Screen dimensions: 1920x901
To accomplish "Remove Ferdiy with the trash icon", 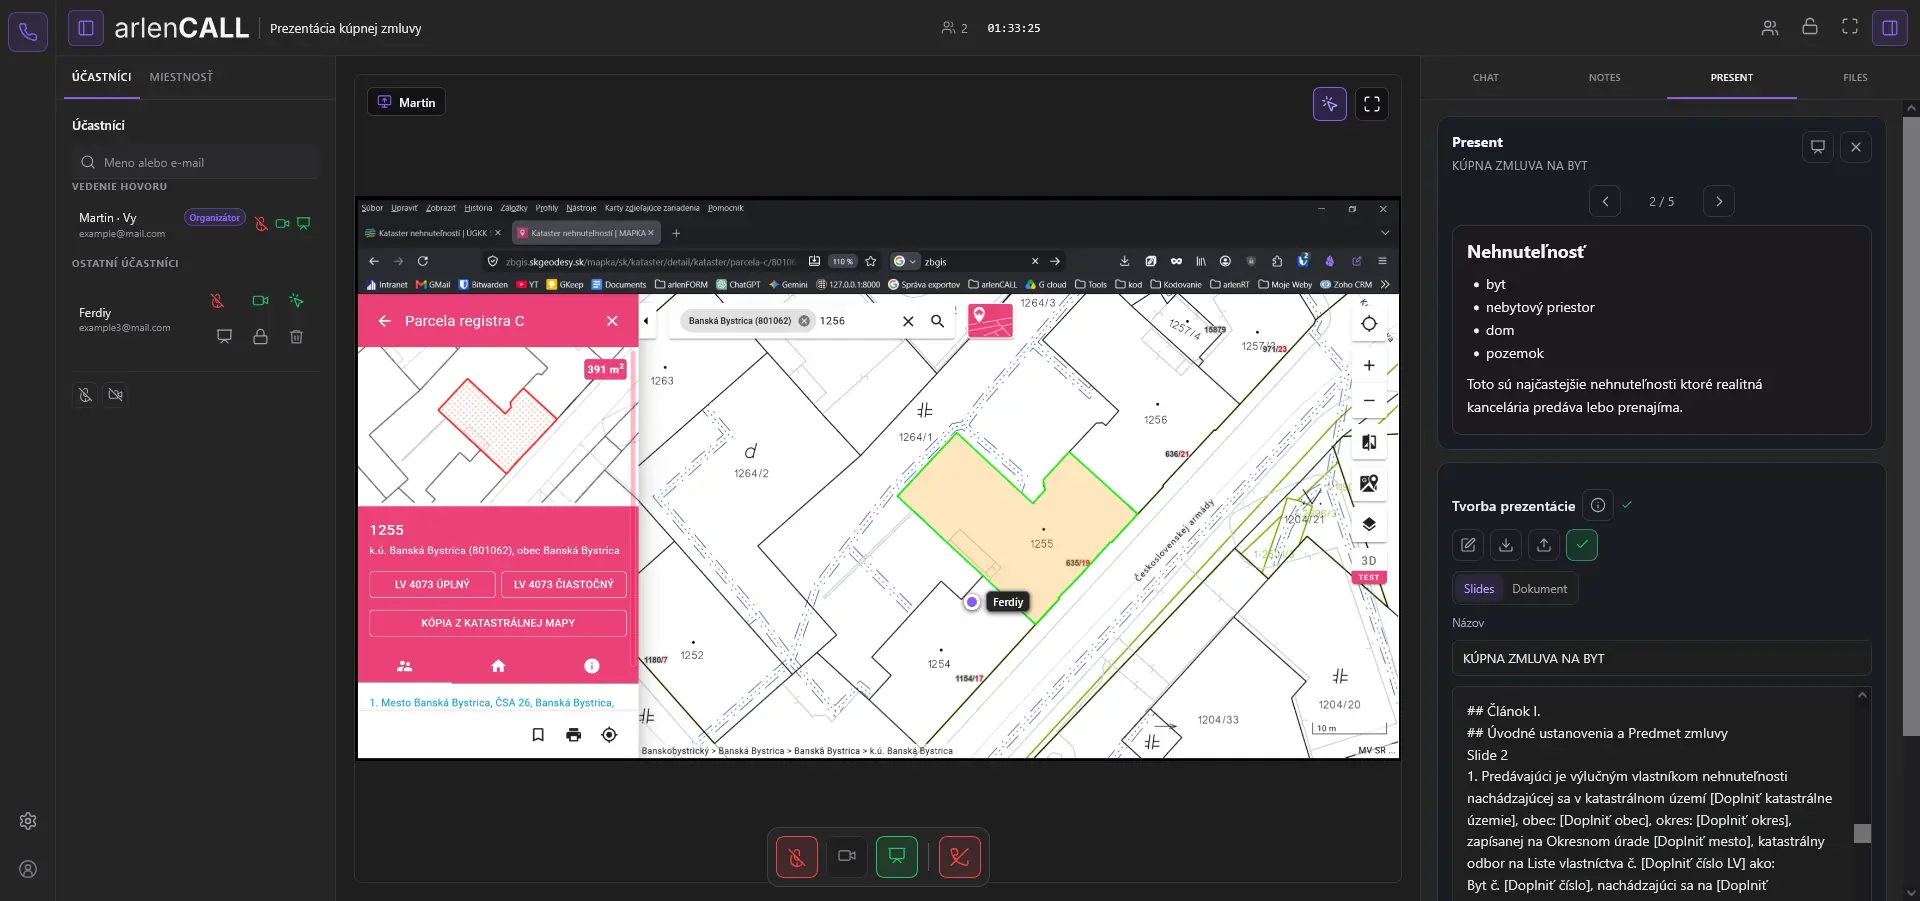I will pos(296,337).
